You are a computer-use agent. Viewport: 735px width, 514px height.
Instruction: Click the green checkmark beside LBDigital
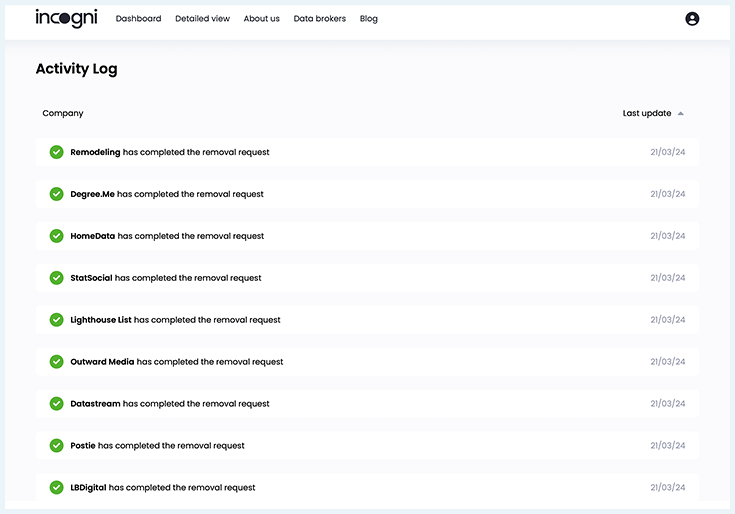pyautogui.click(x=57, y=488)
